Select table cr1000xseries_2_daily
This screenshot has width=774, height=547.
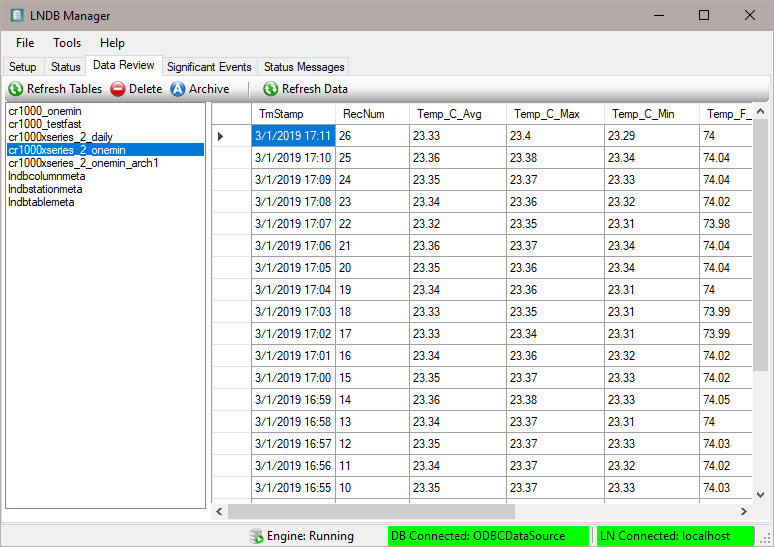click(x=105, y=137)
